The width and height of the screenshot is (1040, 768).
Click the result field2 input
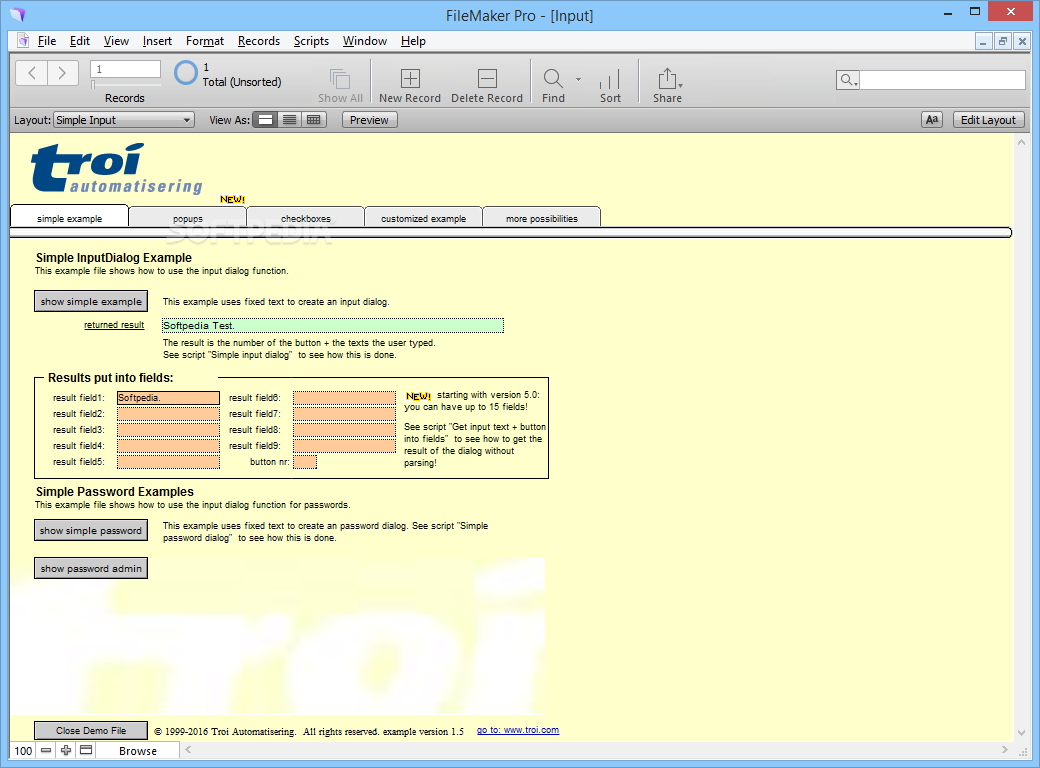click(168, 414)
